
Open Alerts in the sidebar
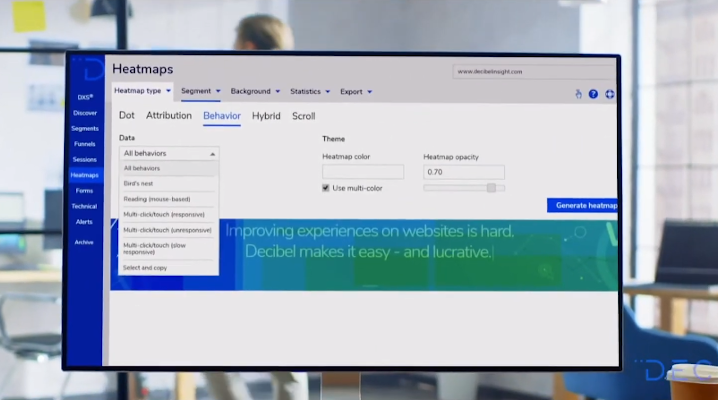coord(84,222)
